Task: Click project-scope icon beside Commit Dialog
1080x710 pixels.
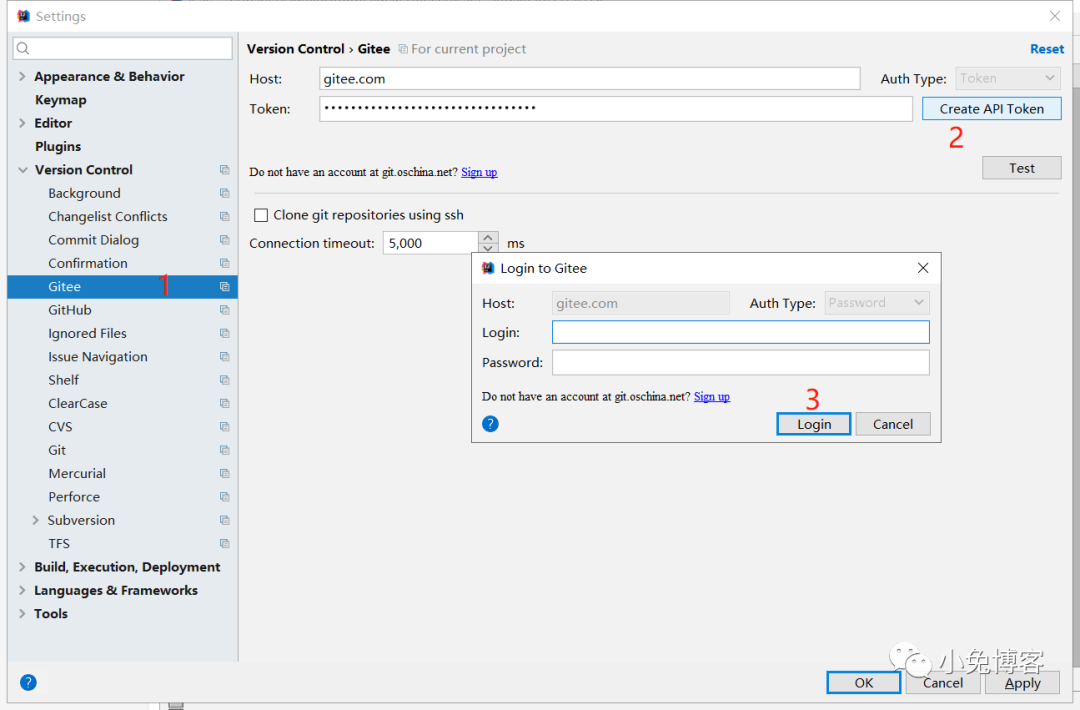Action: click(x=225, y=240)
